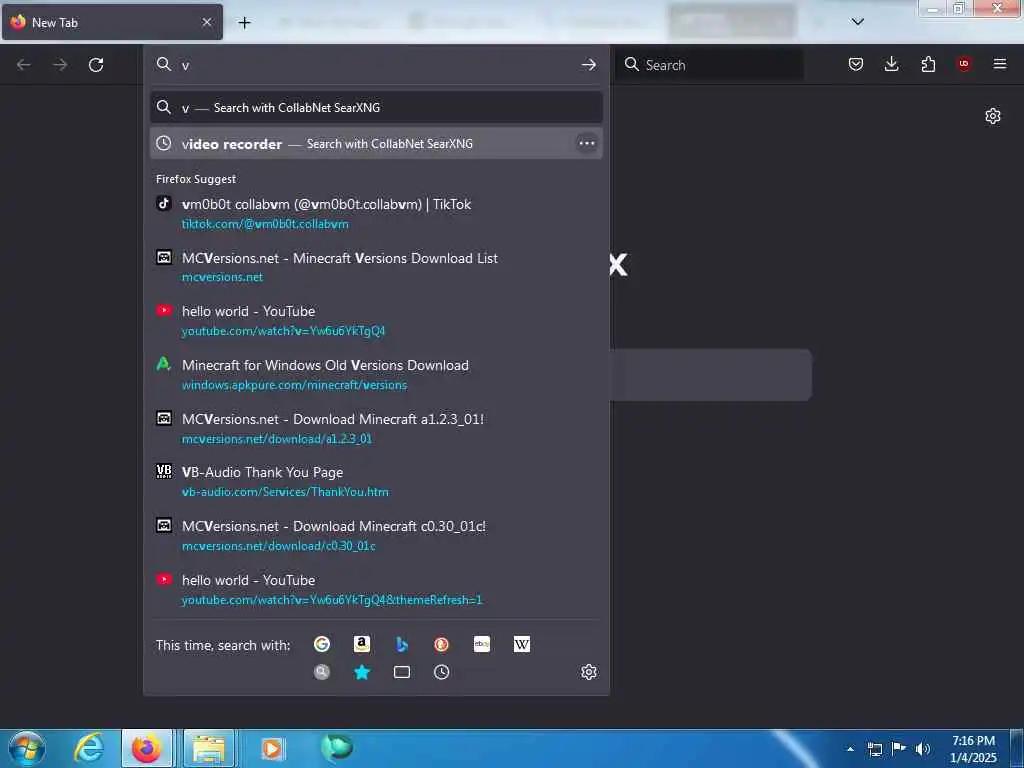Open the search settings gear in dropdown
The image size is (1024, 768).
[588, 672]
